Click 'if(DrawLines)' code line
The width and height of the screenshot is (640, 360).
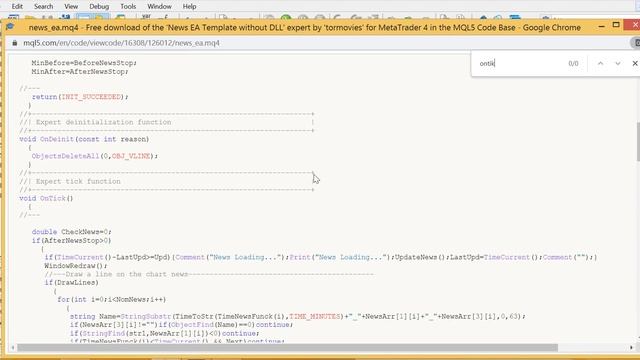(x=71, y=282)
